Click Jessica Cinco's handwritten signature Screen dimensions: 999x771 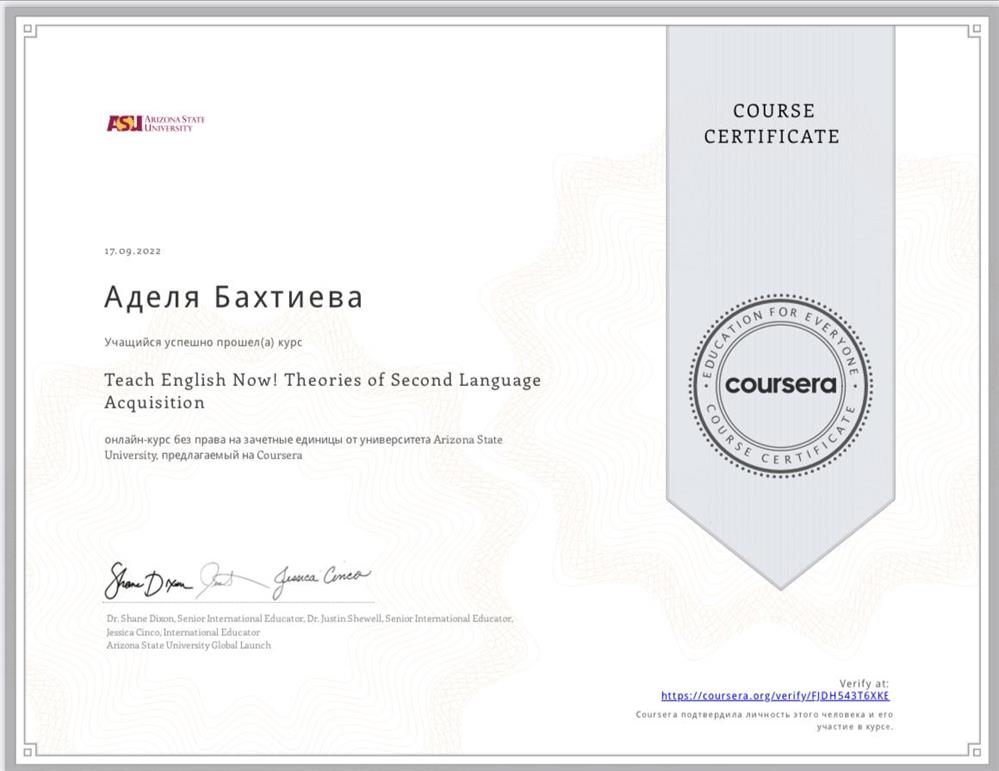[x=322, y=577]
